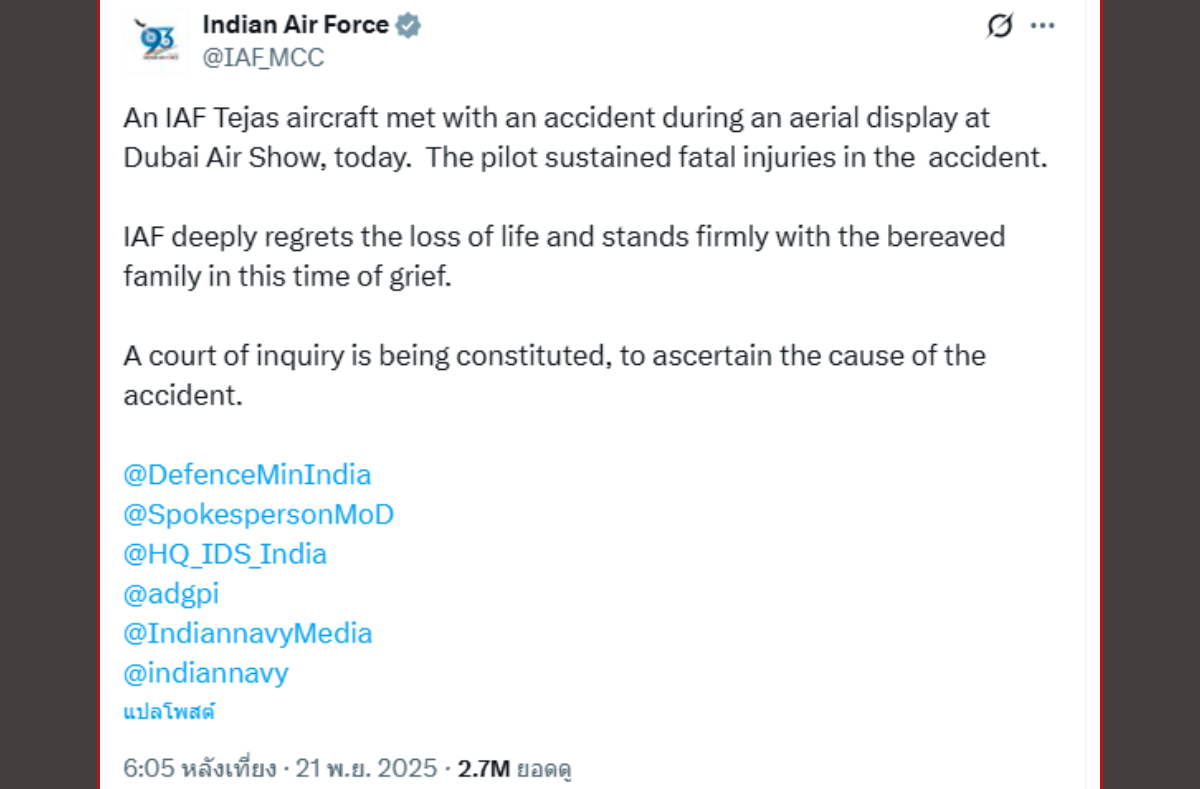Click the @adgpi mention
The height and width of the screenshot is (789, 1200).
point(171,594)
